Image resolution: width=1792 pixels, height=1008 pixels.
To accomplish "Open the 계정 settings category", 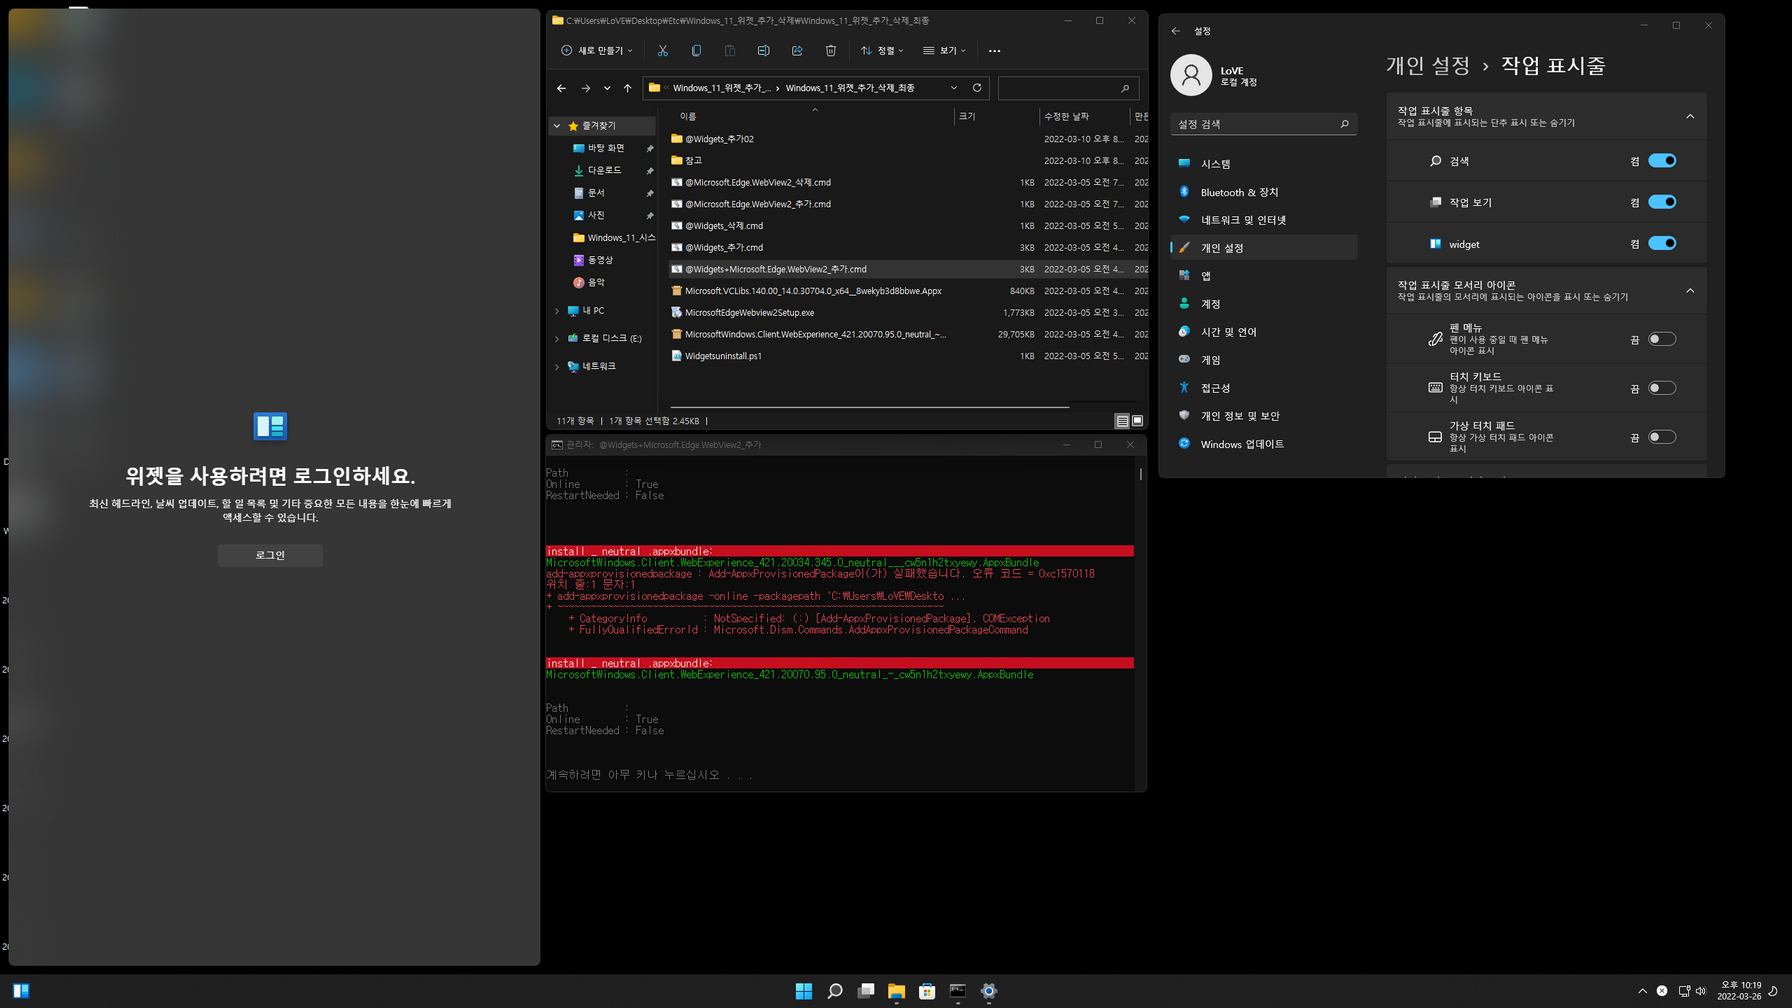I will coord(1264,304).
